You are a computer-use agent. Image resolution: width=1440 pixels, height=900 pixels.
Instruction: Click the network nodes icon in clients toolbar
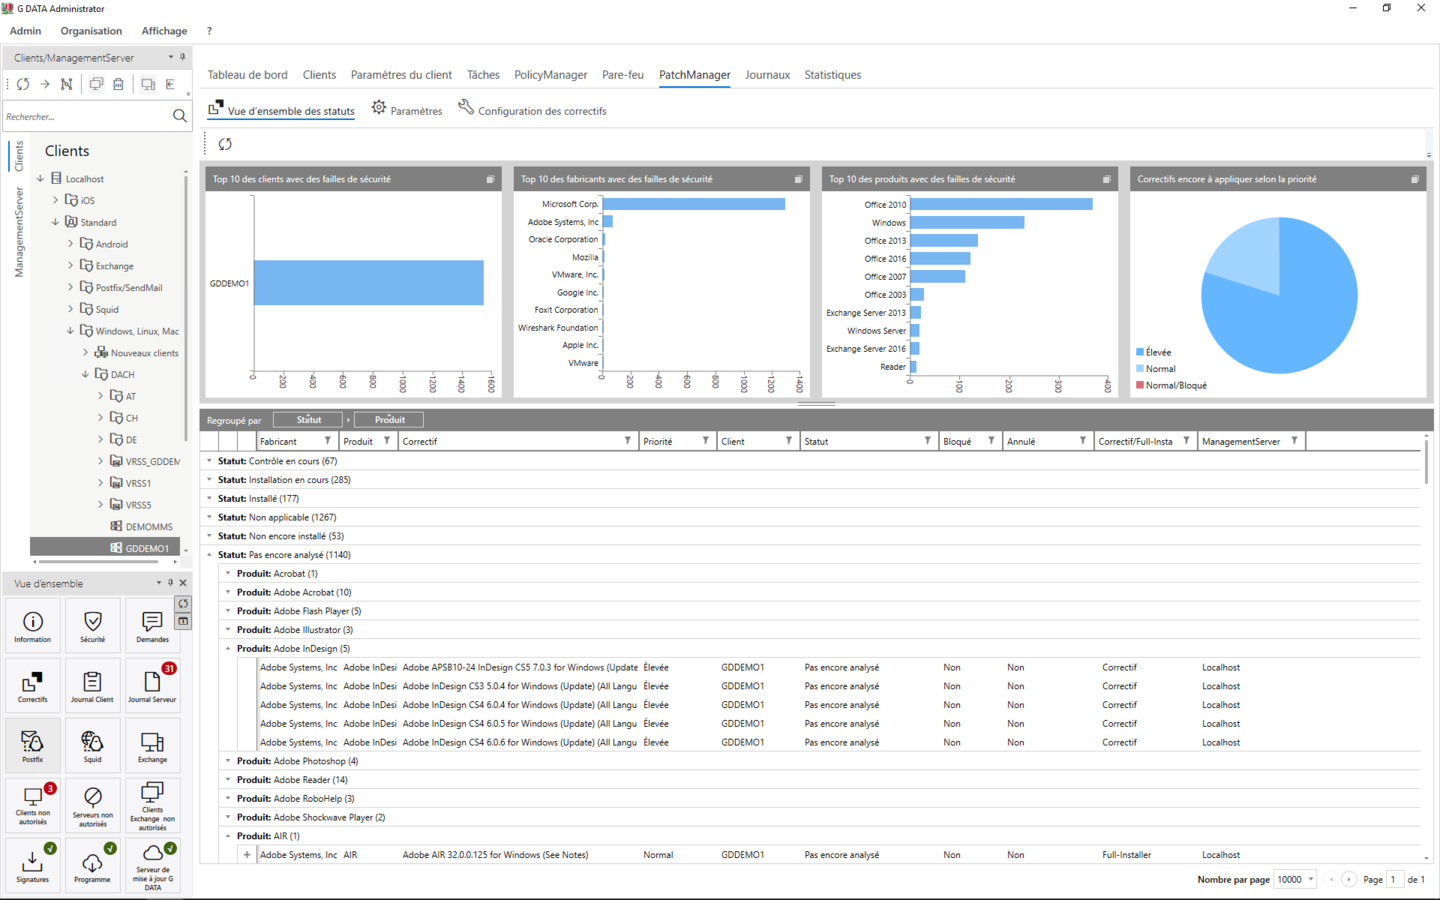pos(66,84)
